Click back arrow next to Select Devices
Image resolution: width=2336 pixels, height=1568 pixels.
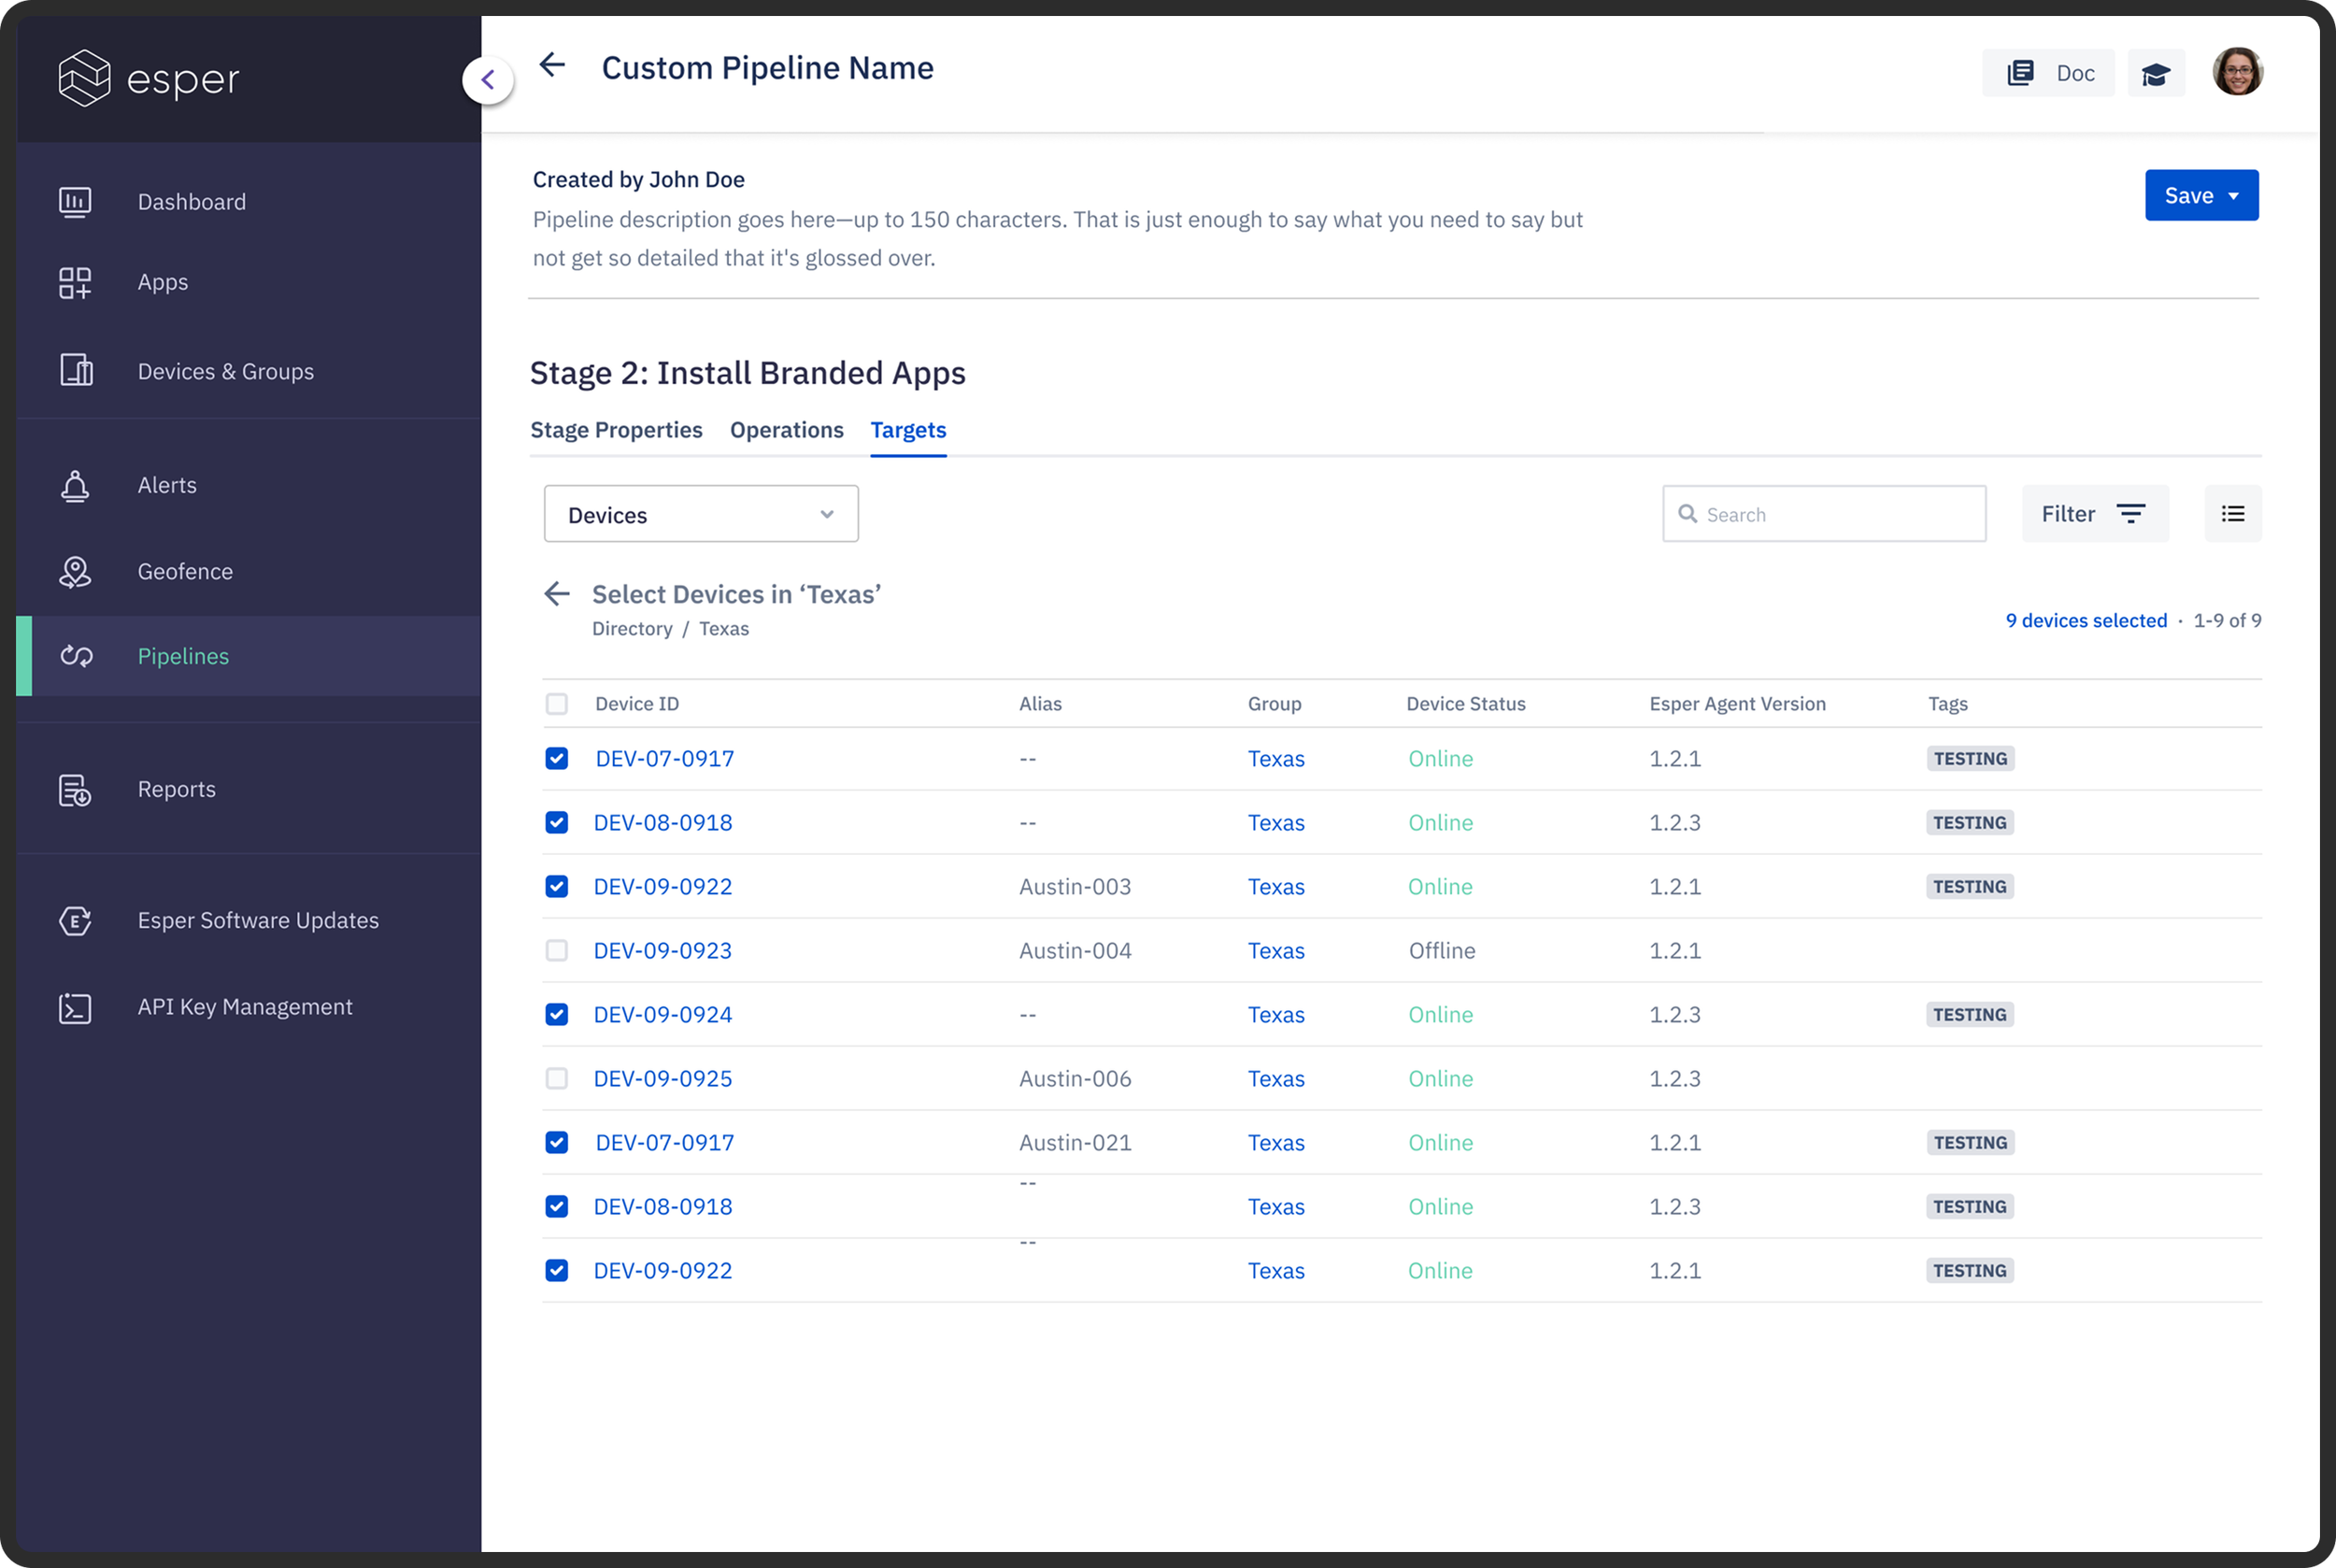click(x=557, y=594)
